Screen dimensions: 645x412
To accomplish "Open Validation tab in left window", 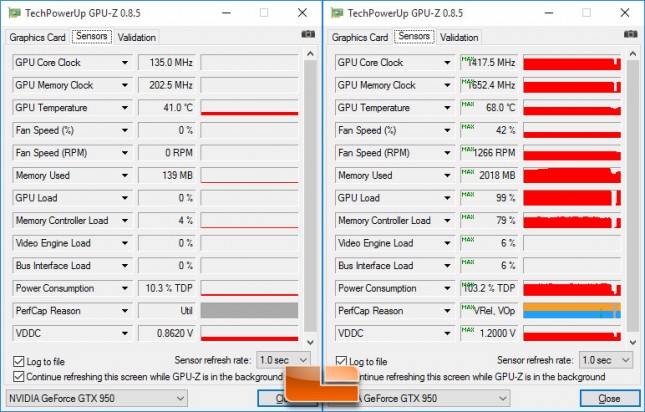I will click(x=137, y=37).
